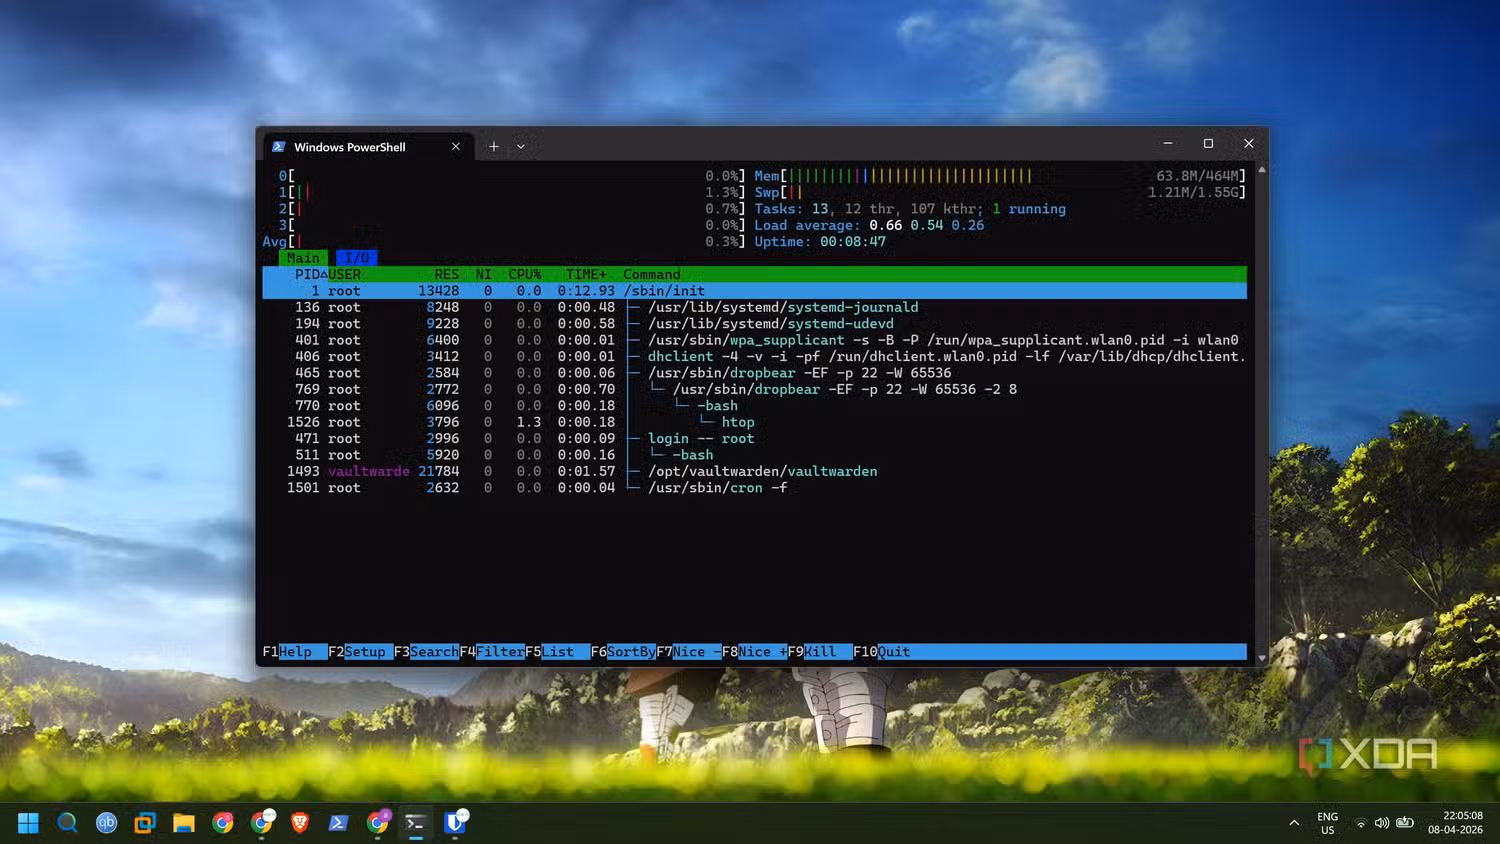Select the /usr/sbin/cron -f process row

click(754, 488)
